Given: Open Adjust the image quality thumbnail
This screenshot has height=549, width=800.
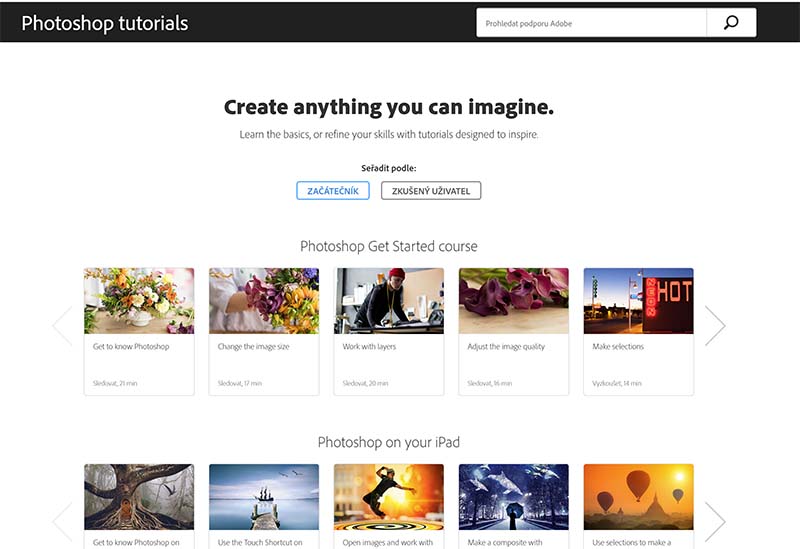Looking at the screenshot, I should pyautogui.click(x=514, y=301).
